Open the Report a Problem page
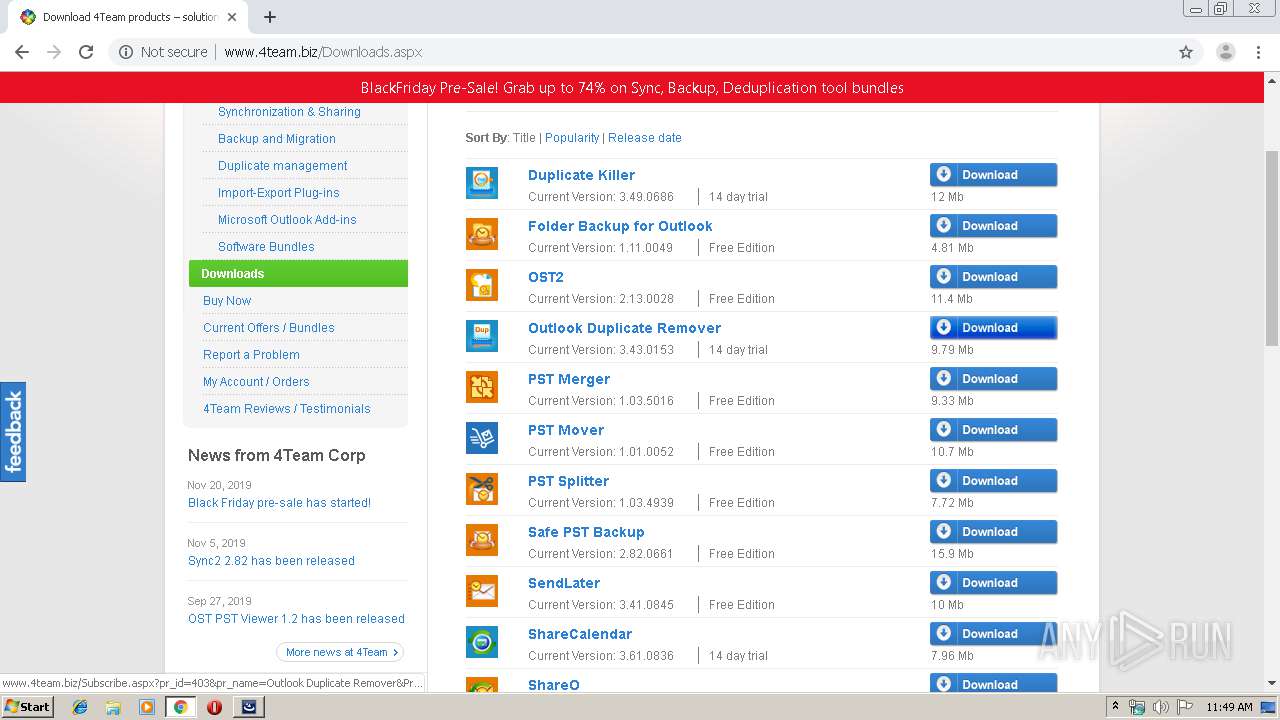1280x720 pixels. click(x=251, y=355)
